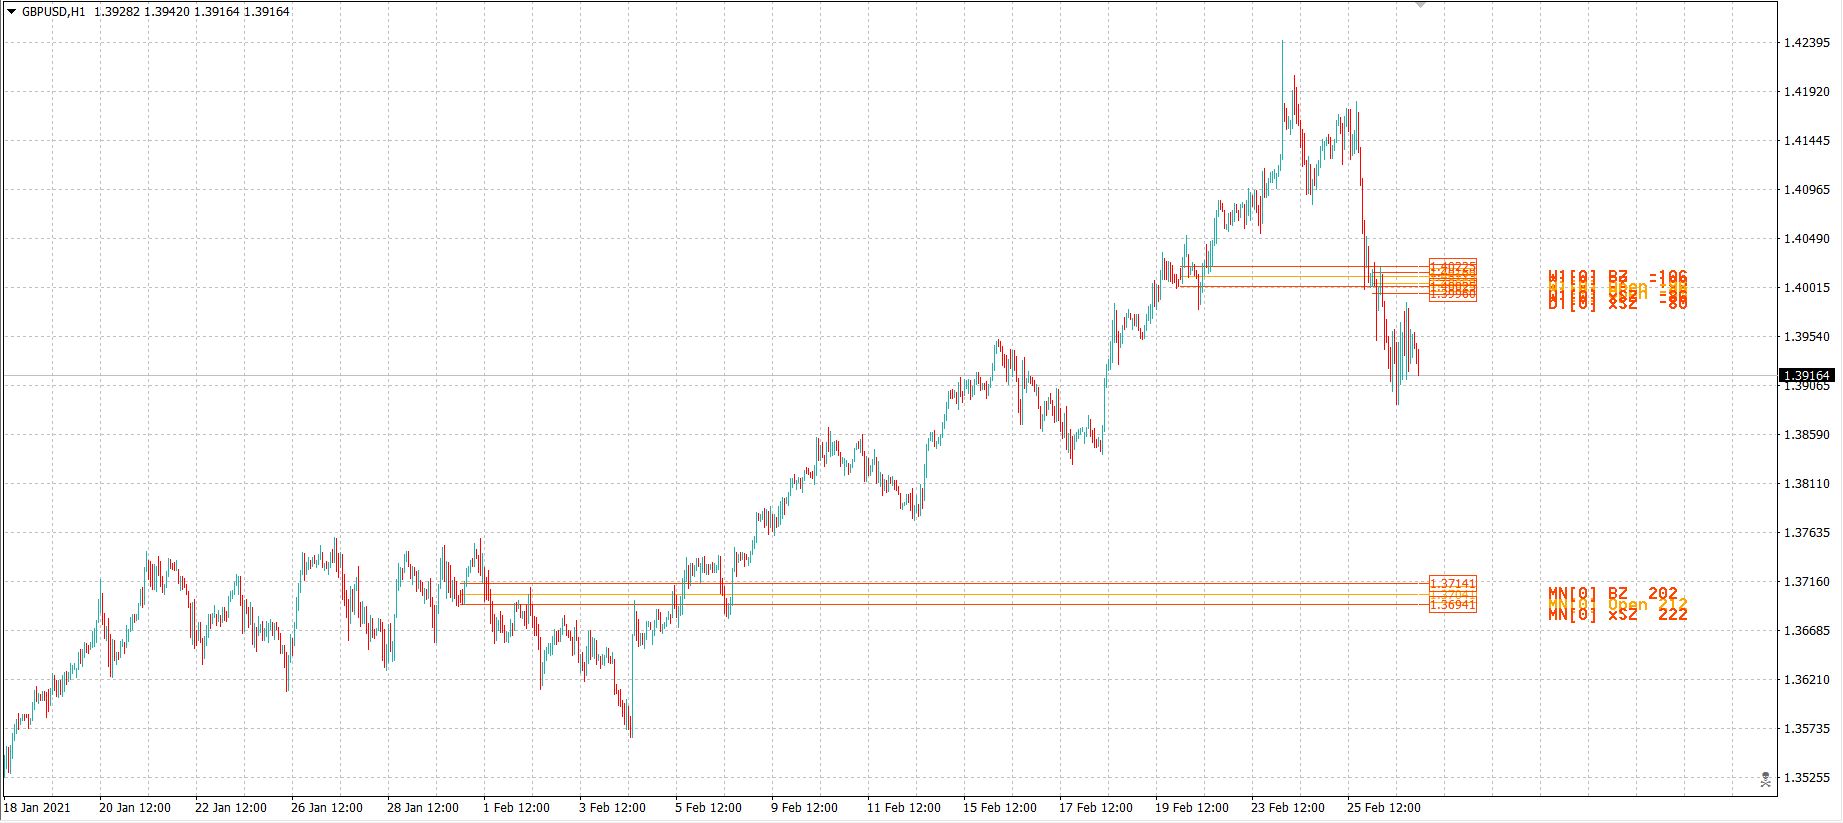Click the '25 Feb 12:00' time axis label
1843x823 pixels.
point(1383,808)
